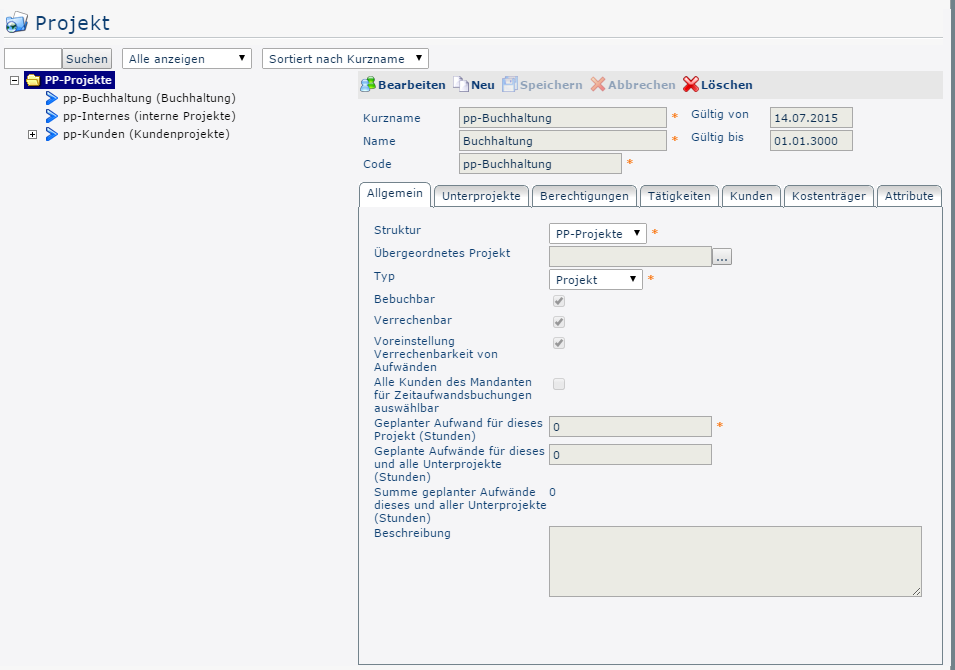The image size is (955, 670).
Task: Click the PP-Projekte folder icon
Action: pyautogui.click(x=33, y=80)
